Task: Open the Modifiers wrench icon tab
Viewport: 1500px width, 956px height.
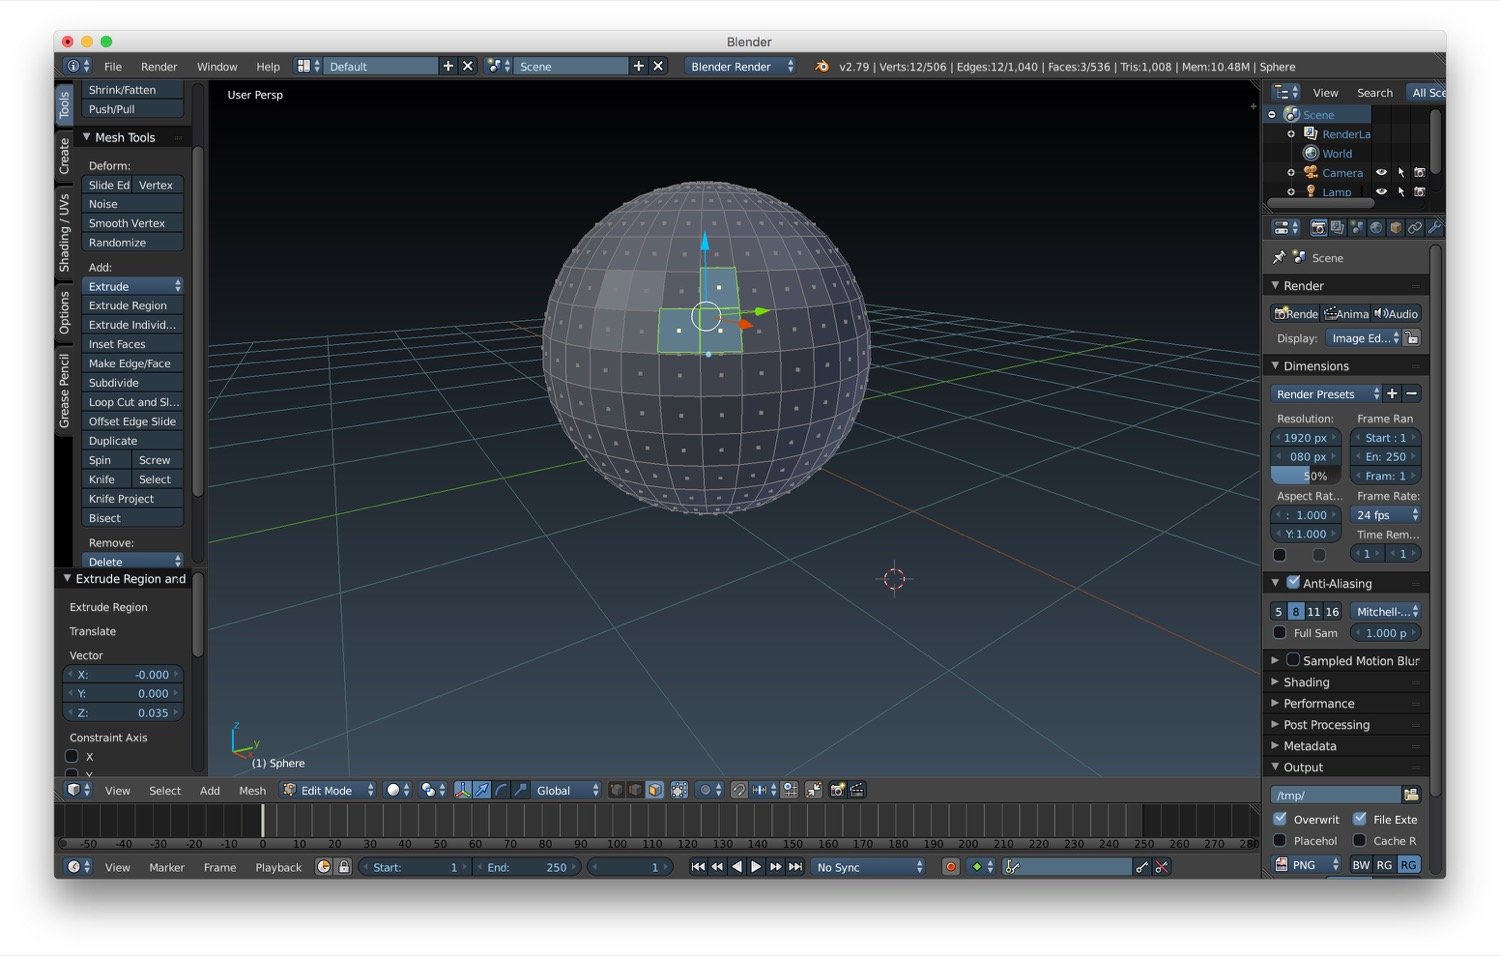Action: 1433,228
